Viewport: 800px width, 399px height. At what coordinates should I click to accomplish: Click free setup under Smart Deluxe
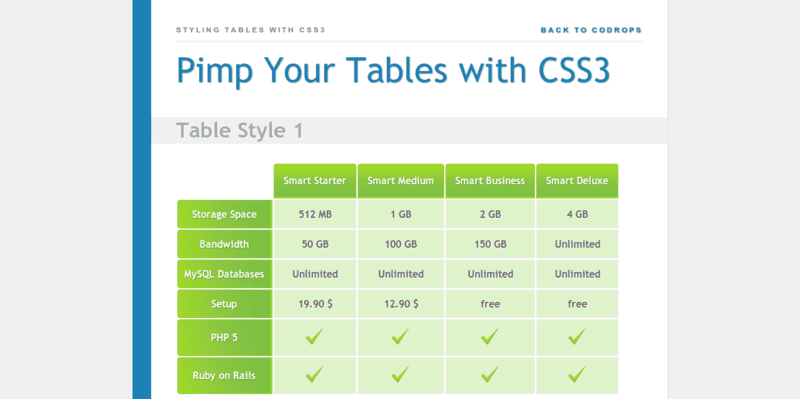click(x=577, y=304)
